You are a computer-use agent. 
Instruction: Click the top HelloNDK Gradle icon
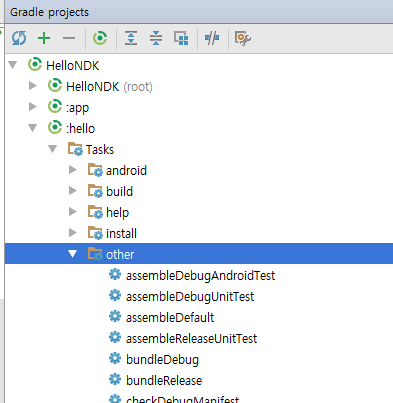coord(35,64)
